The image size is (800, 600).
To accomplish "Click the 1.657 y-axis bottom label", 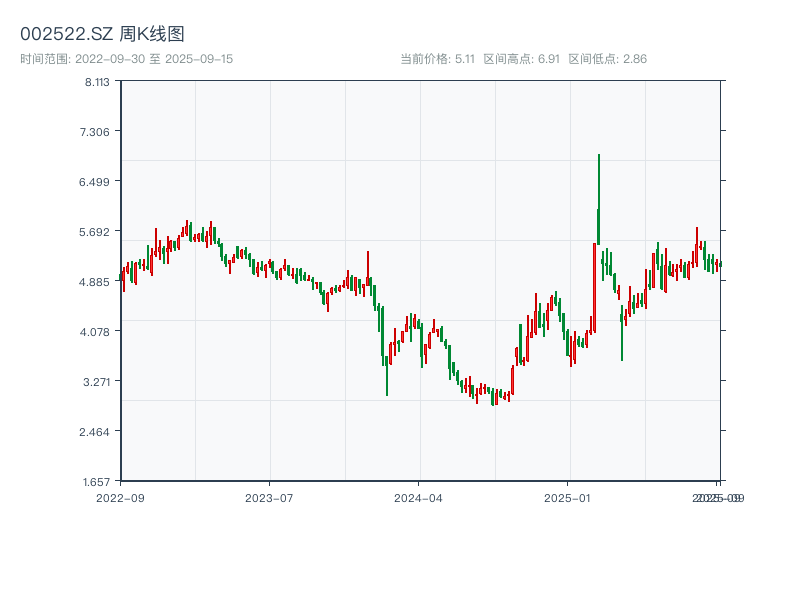I will (x=97, y=482).
